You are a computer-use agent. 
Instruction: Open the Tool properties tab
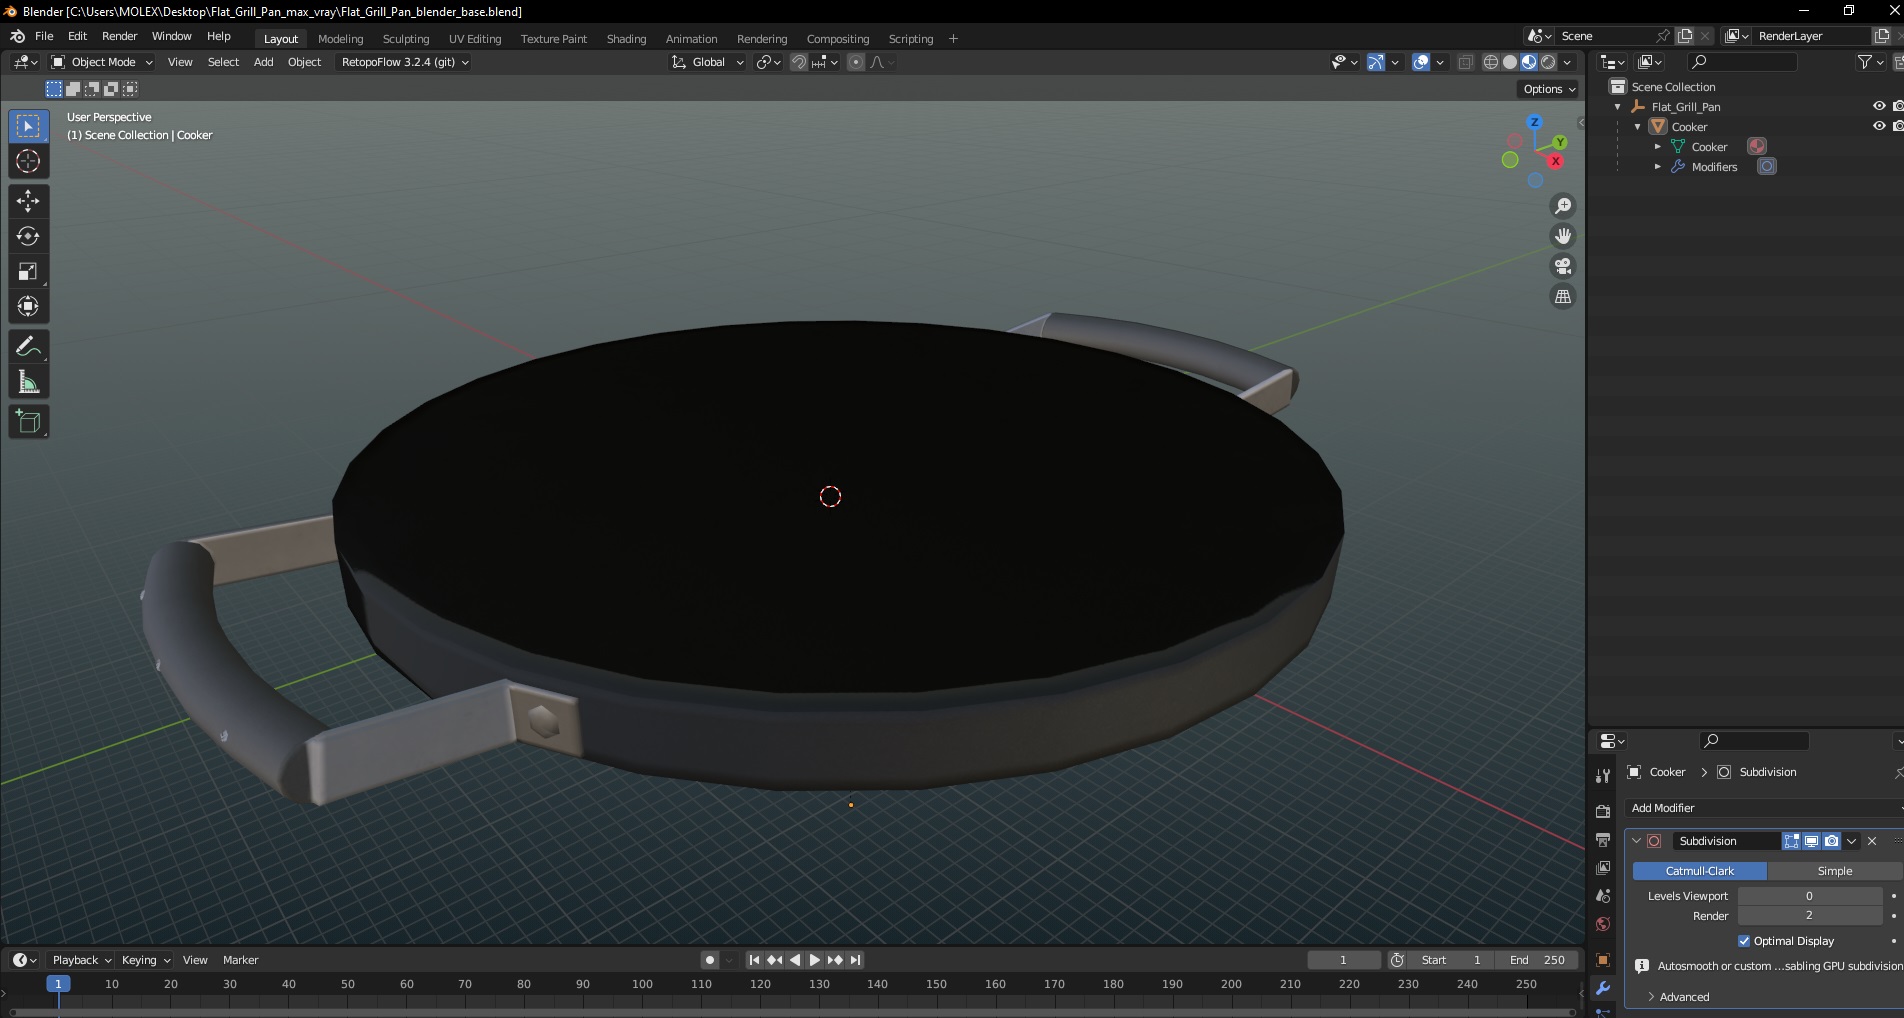pos(1603,776)
